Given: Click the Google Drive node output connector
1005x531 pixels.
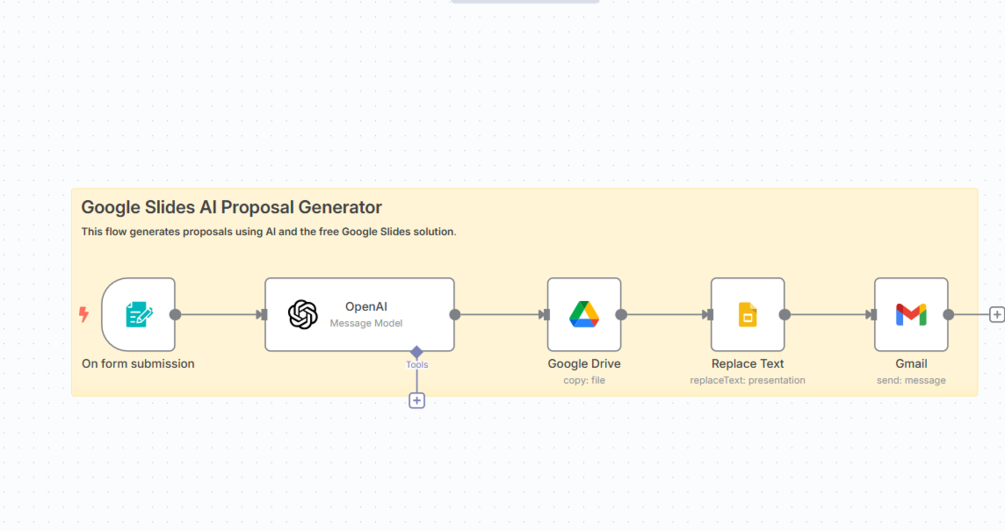Looking at the screenshot, I should pos(621,314).
